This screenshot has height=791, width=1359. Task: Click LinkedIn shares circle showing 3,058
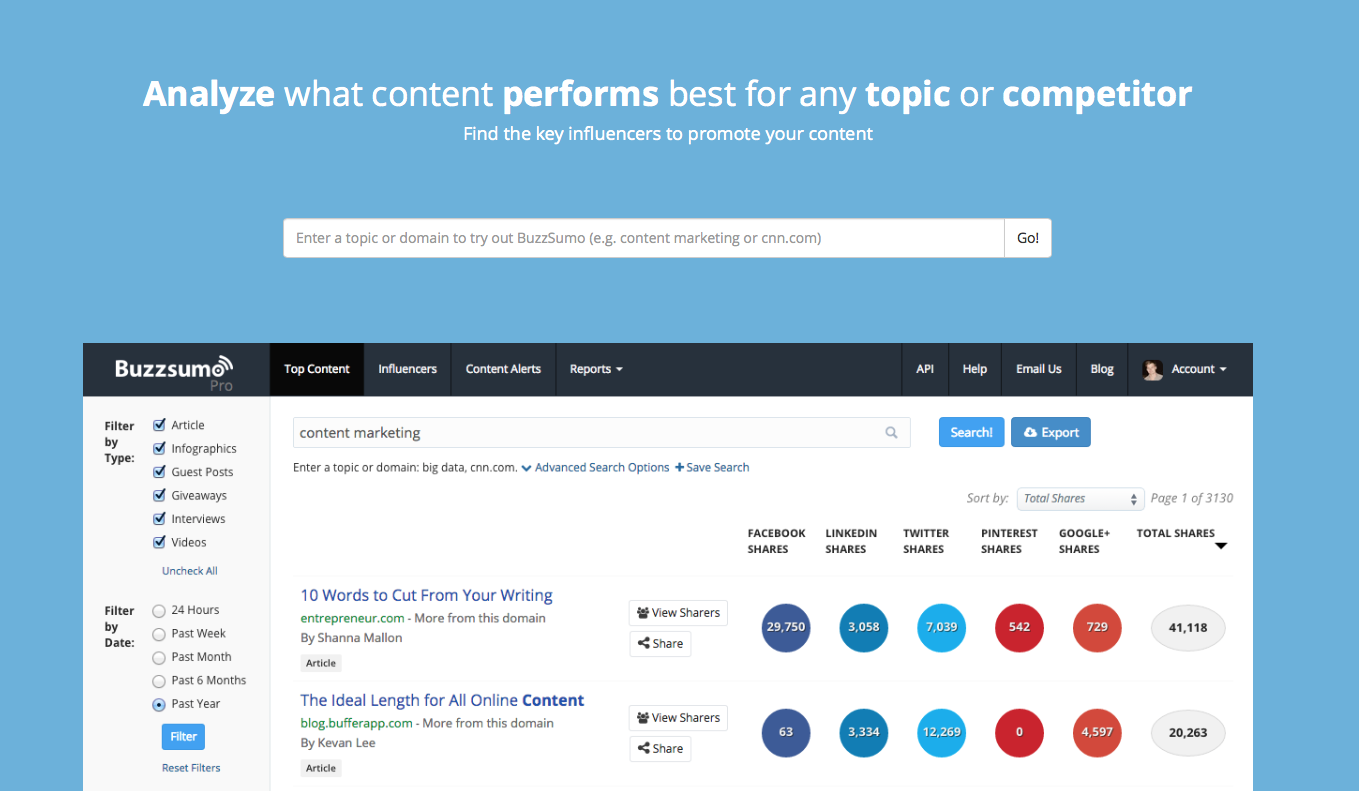coord(864,627)
